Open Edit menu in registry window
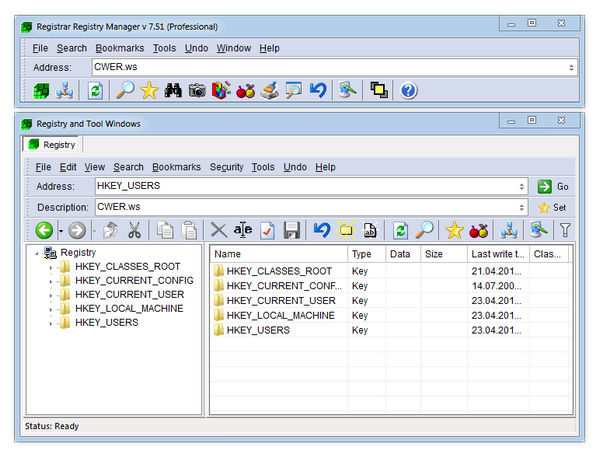The image size is (600, 458). tap(68, 167)
